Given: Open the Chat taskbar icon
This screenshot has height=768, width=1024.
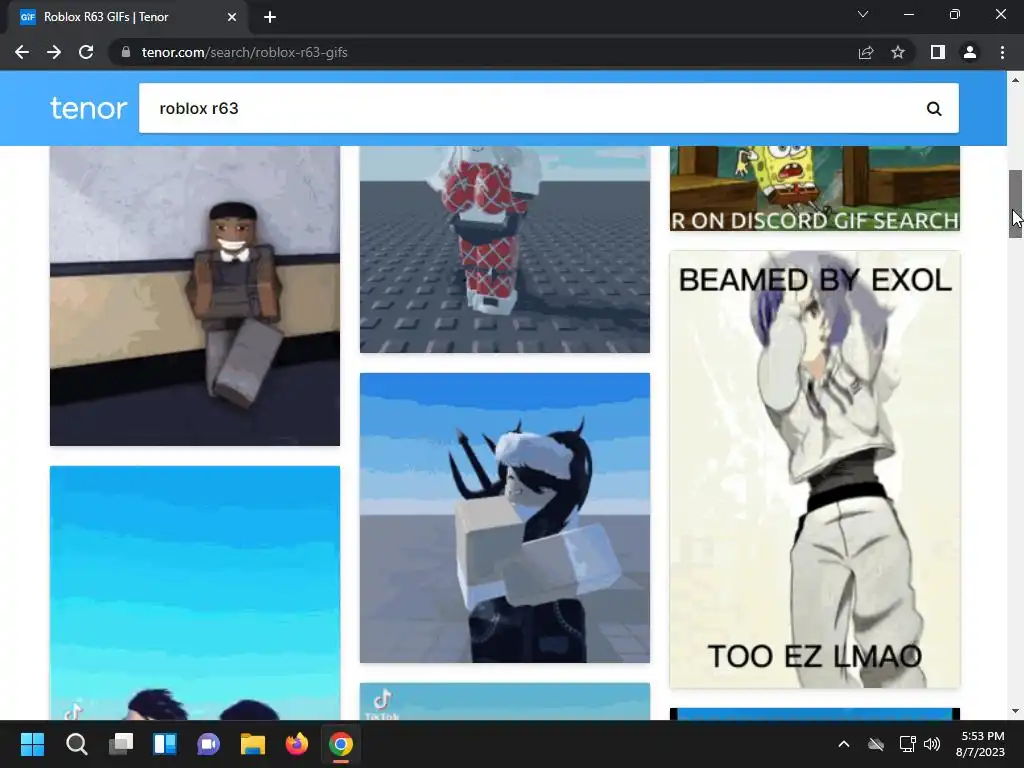Looking at the screenshot, I should (x=208, y=744).
